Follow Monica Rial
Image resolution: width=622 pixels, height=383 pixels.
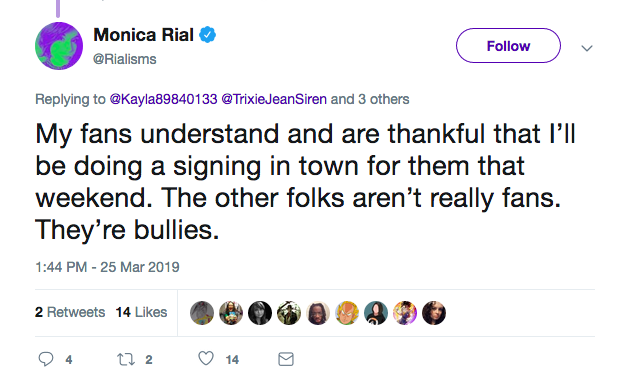point(508,46)
